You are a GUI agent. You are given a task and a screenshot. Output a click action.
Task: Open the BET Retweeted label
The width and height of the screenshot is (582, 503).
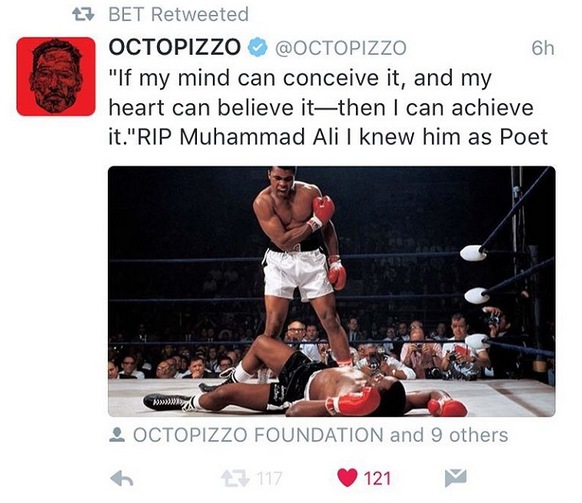coord(179,14)
